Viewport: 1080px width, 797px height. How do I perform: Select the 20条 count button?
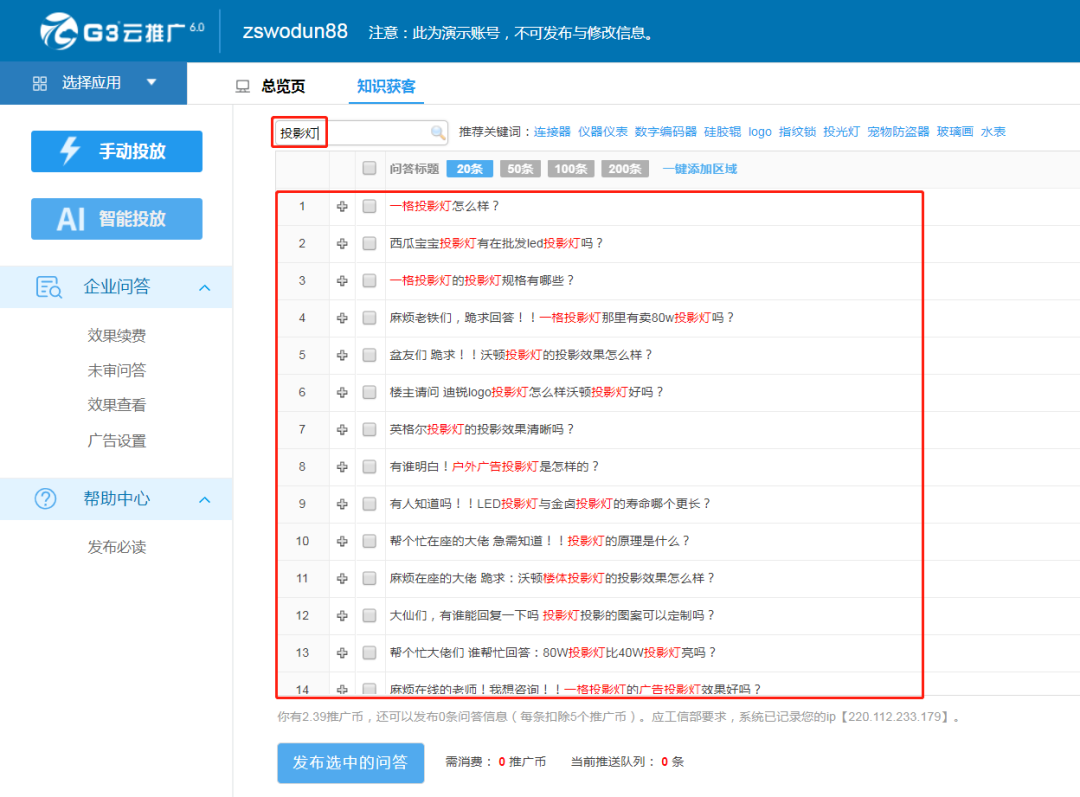pos(470,169)
